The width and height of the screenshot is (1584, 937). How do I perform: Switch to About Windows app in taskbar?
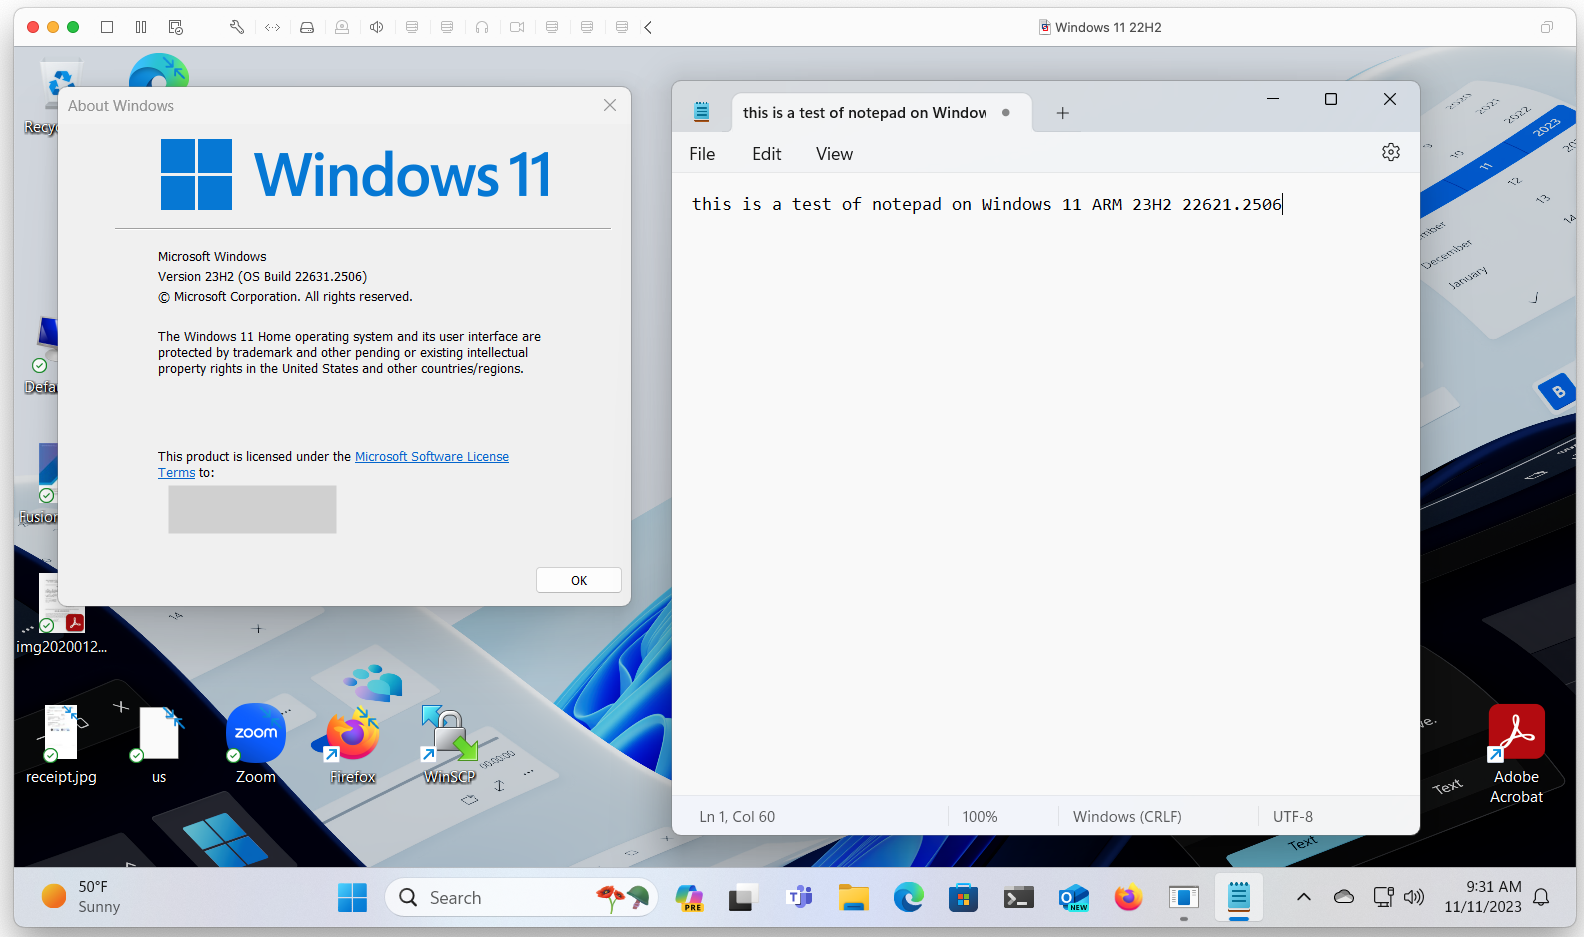coord(1183,898)
